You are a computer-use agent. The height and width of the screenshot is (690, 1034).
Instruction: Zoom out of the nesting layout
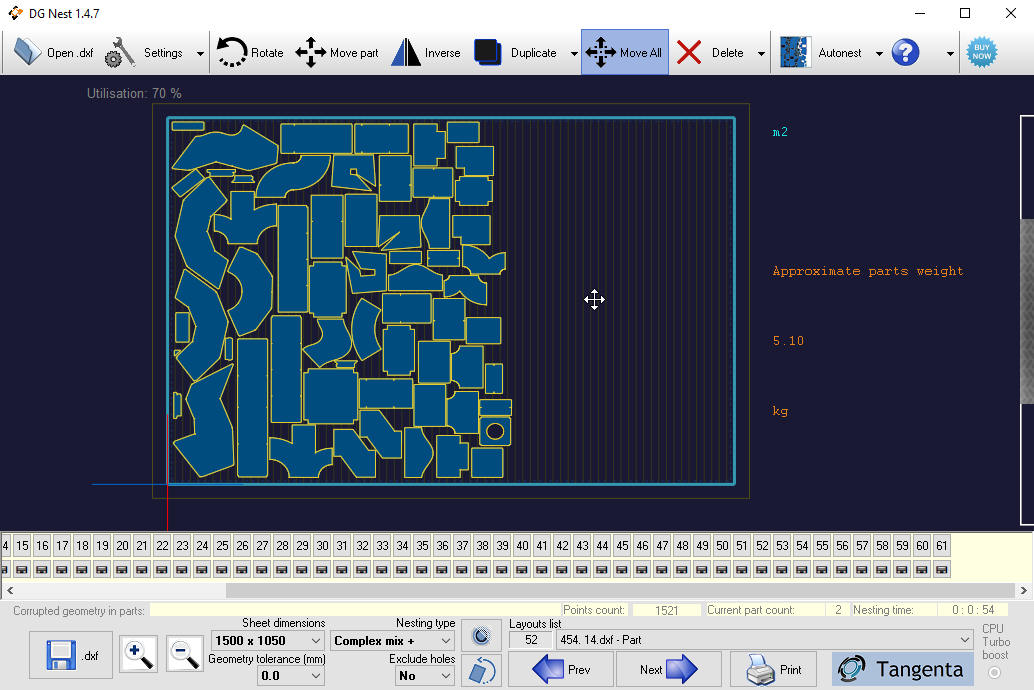click(184, 654)
